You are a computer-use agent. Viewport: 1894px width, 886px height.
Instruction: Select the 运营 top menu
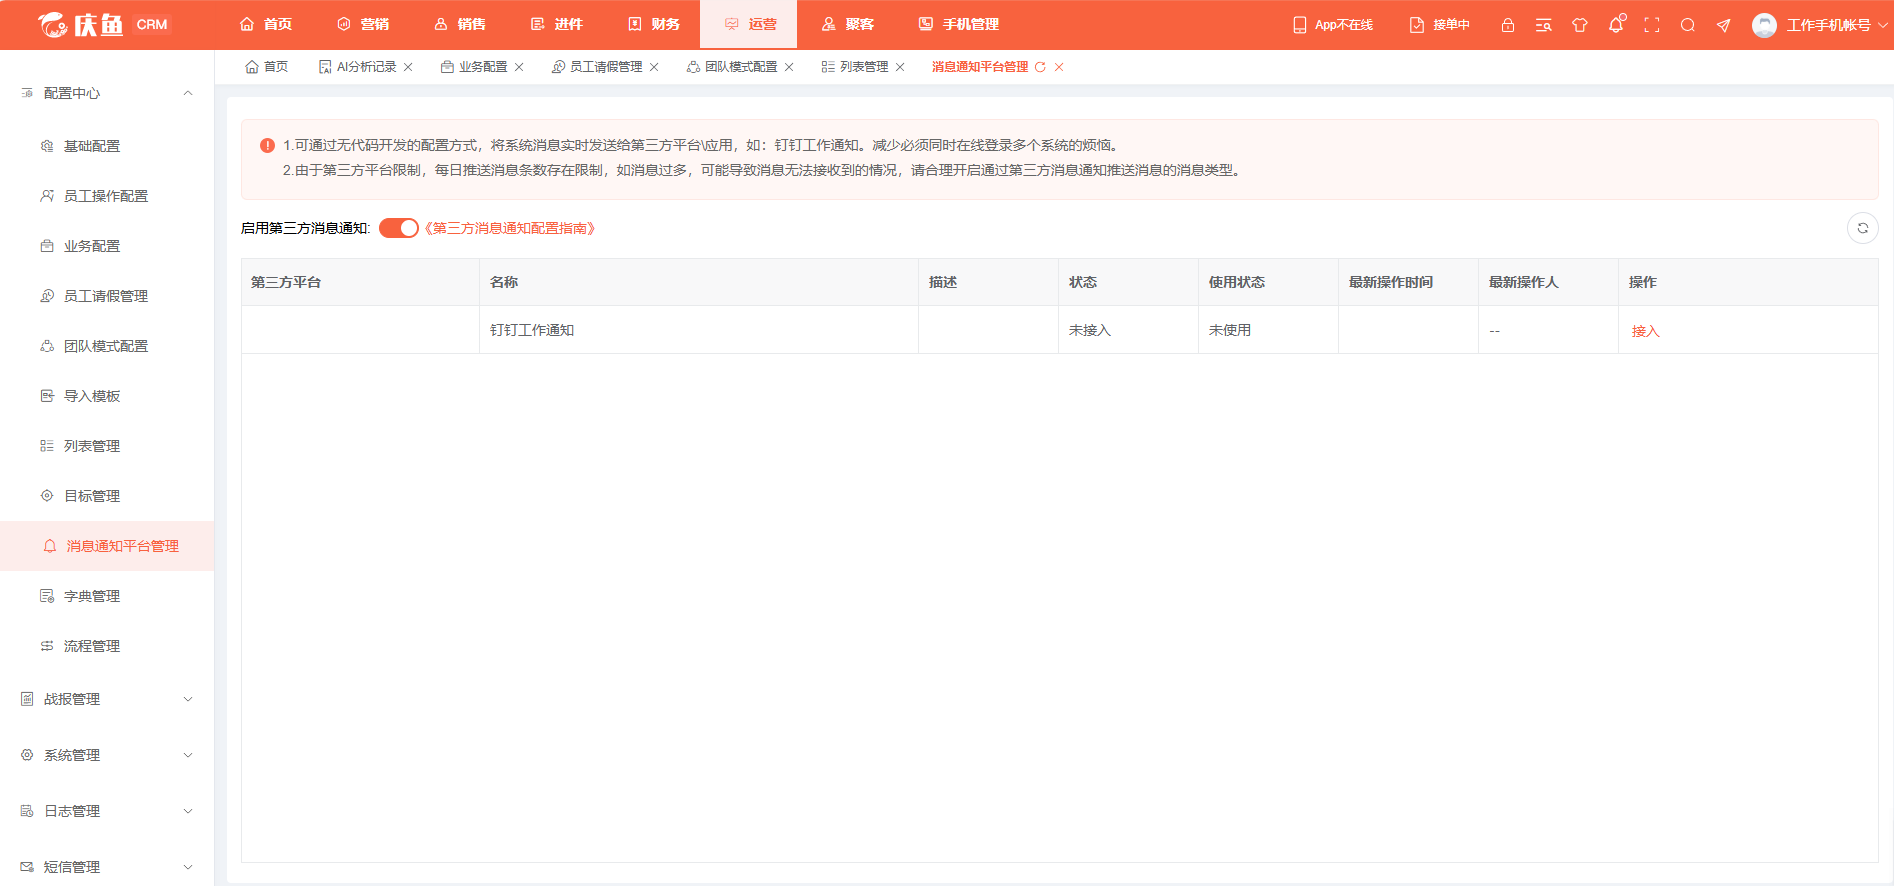pyautogui.click(x=750, y=24)
